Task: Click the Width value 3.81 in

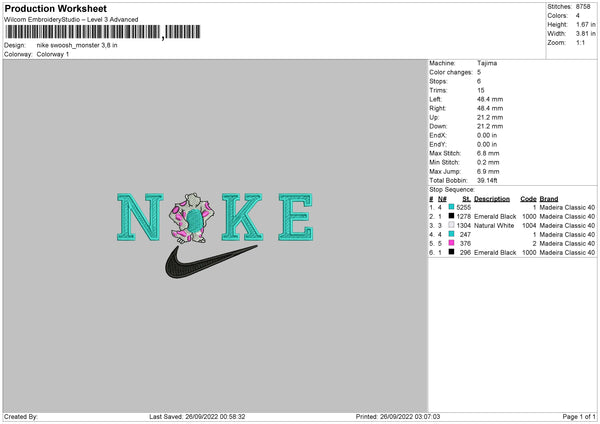Action: point(586,34)
